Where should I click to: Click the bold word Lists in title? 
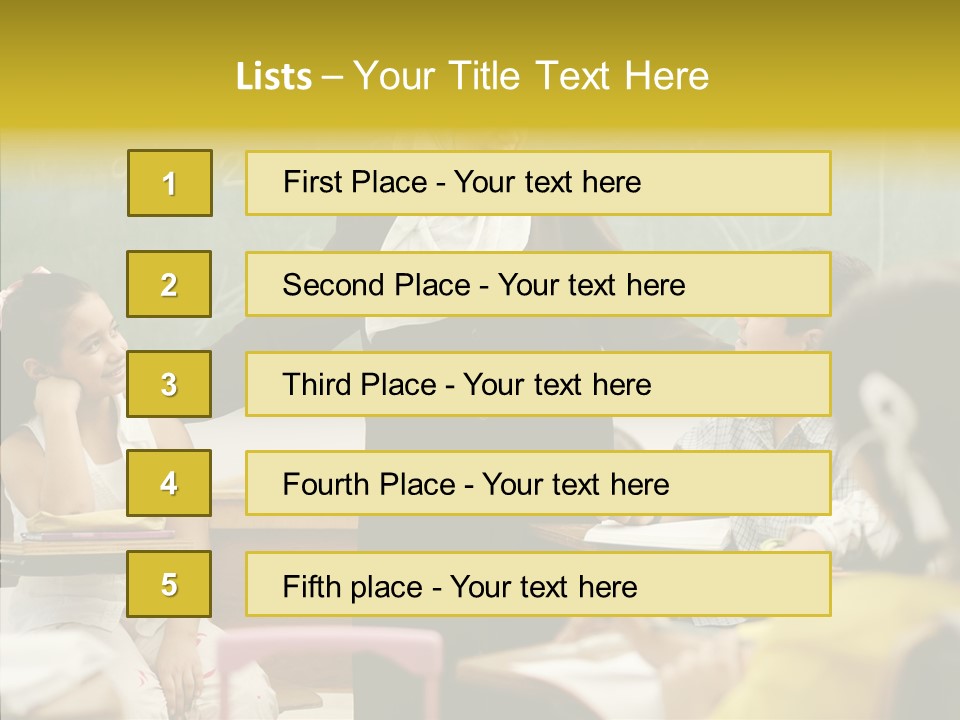click(274, 77)
